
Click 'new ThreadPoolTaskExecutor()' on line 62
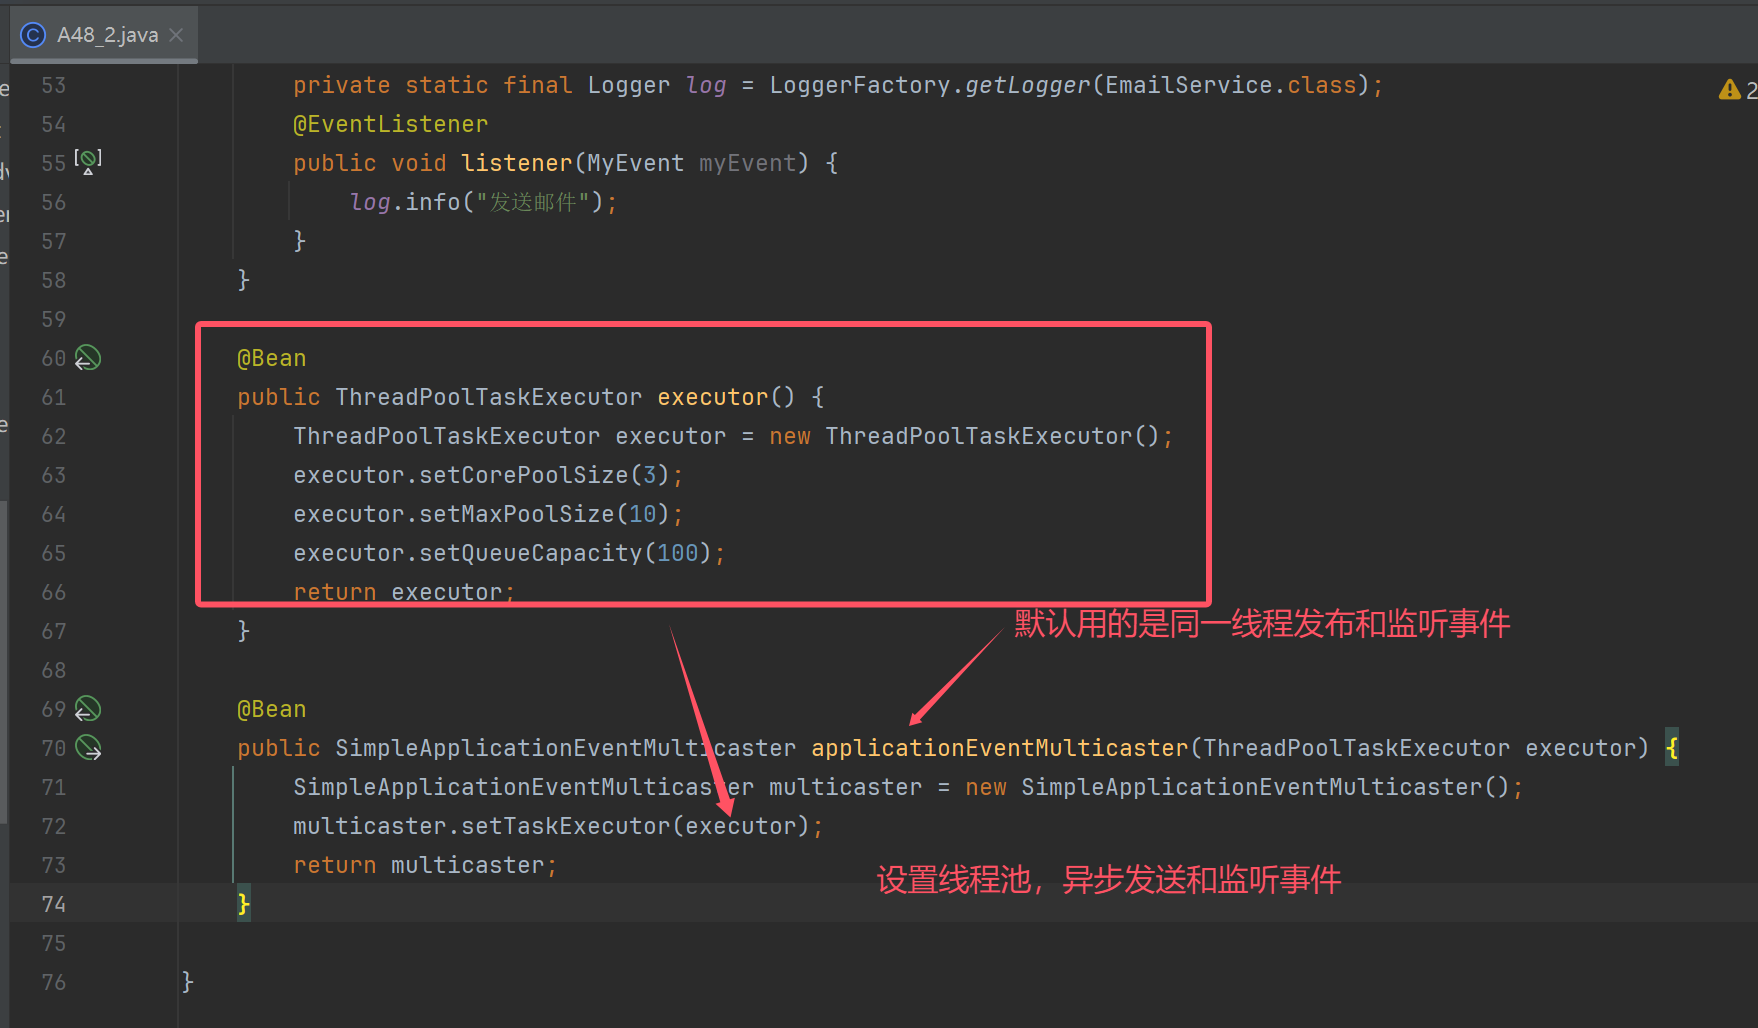964,436
